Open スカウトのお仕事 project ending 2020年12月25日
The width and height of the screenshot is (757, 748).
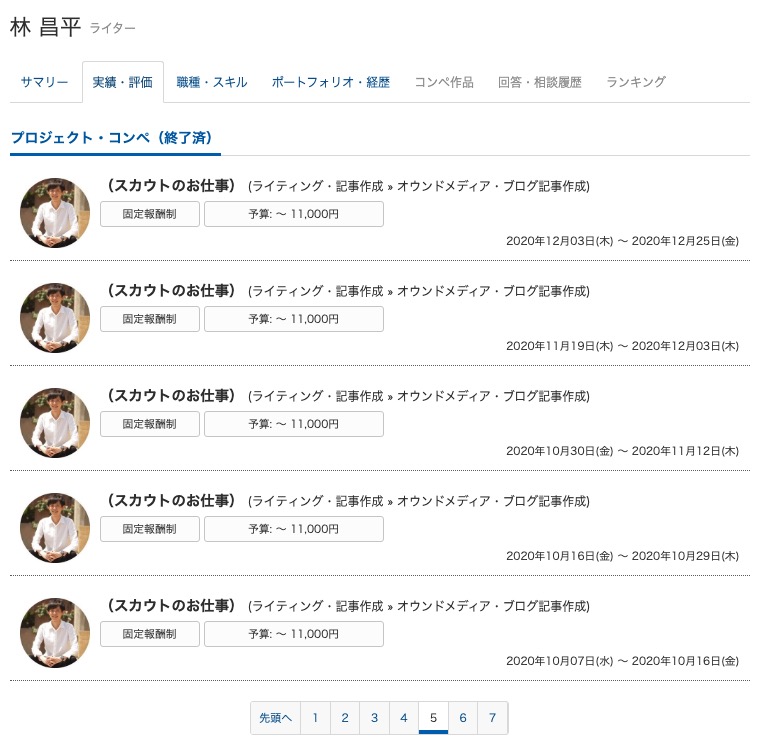[170, 186]
